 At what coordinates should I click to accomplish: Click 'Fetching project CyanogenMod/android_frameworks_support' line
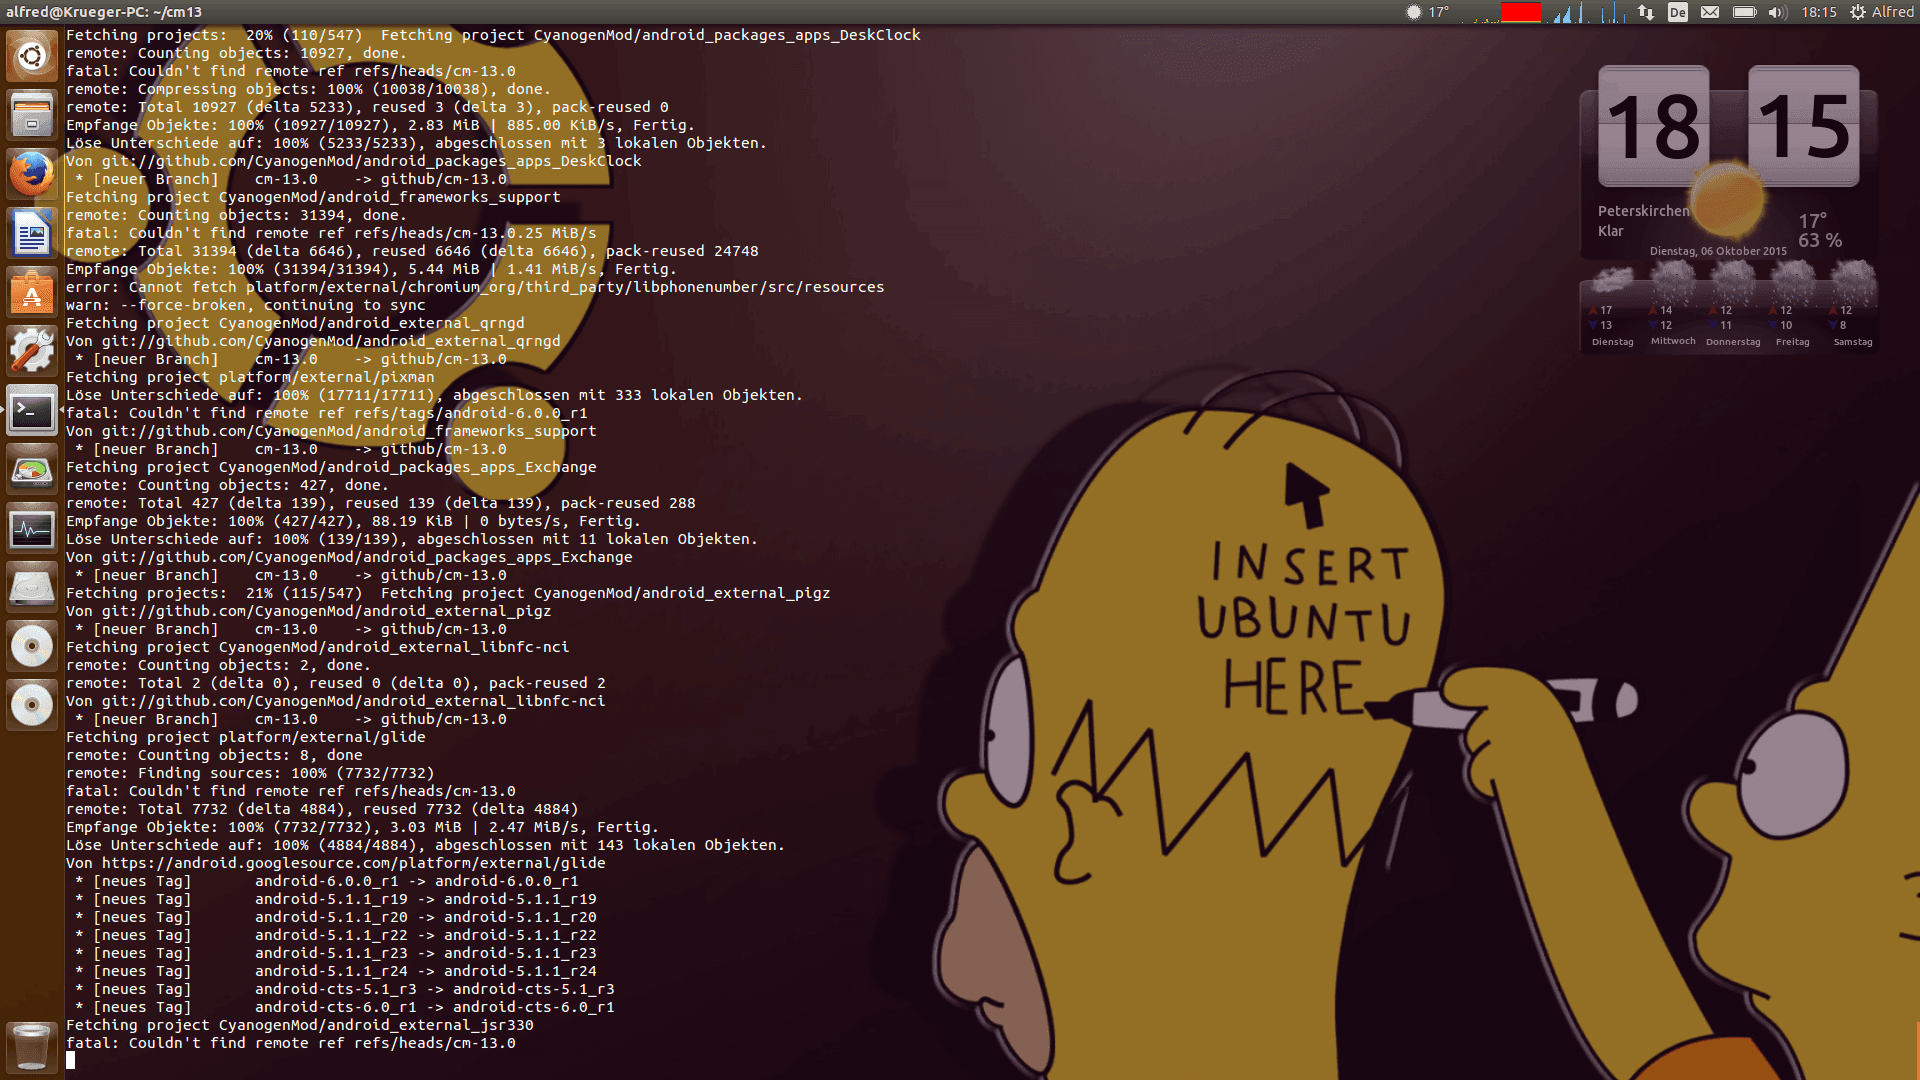point(313,197)
